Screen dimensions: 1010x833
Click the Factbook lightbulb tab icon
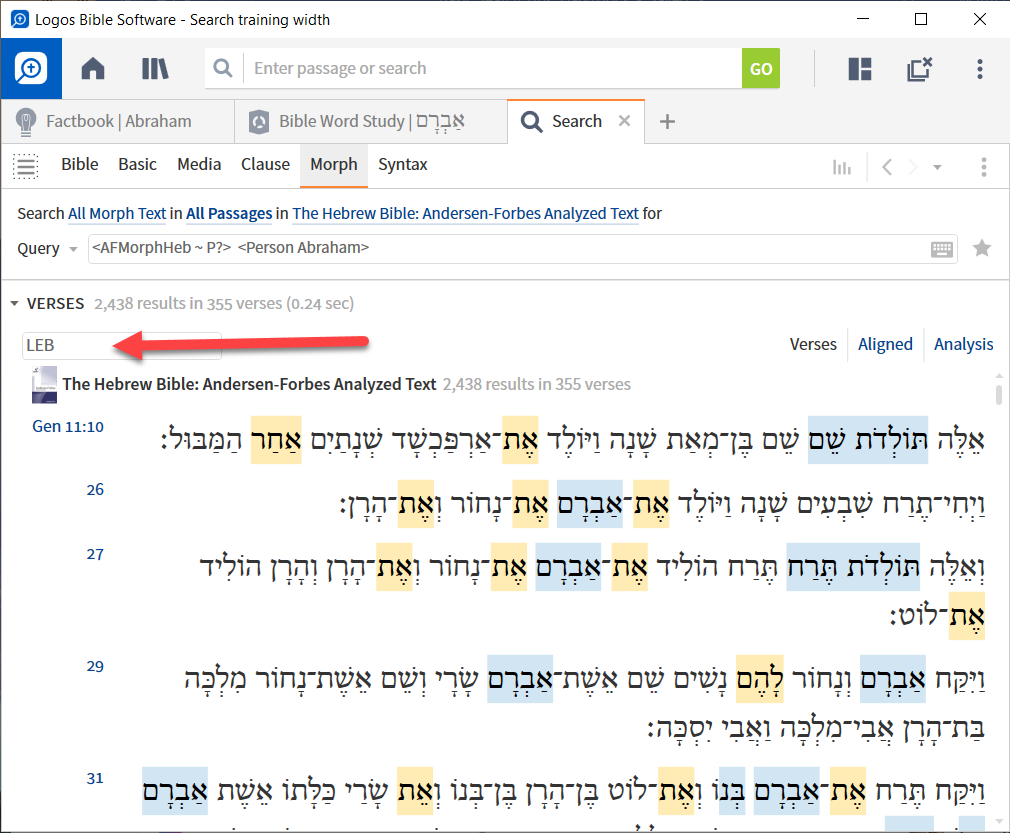(25, 122)
